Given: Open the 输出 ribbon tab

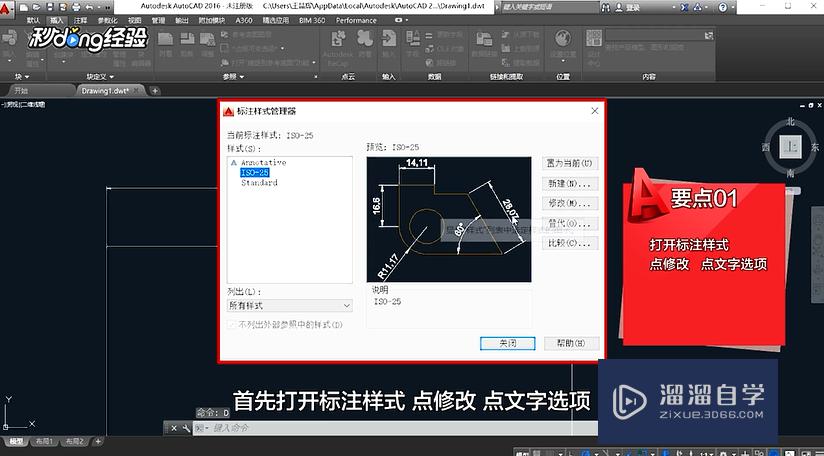Looking at the screenshot, I should [x=181, y=20].
